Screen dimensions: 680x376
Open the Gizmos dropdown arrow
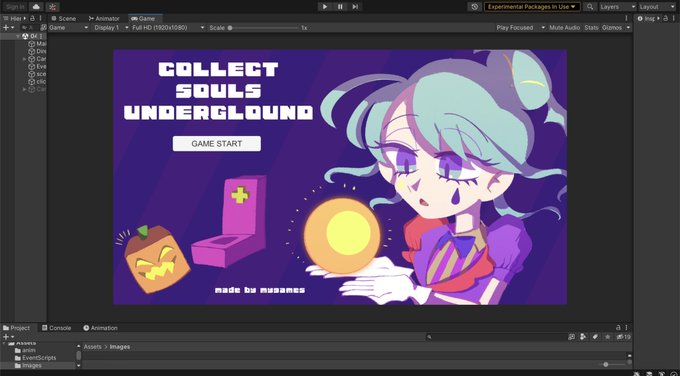point(628,27)
